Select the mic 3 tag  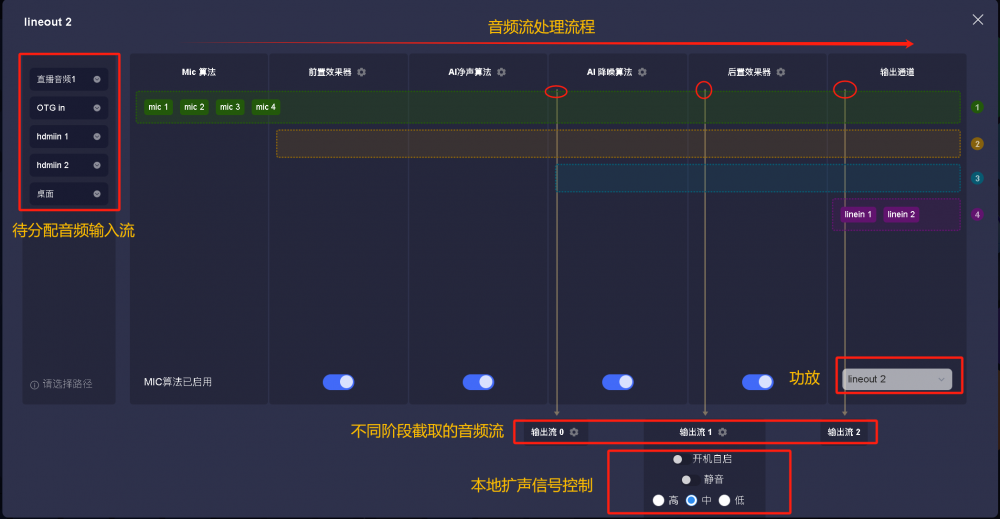(230, 107)
